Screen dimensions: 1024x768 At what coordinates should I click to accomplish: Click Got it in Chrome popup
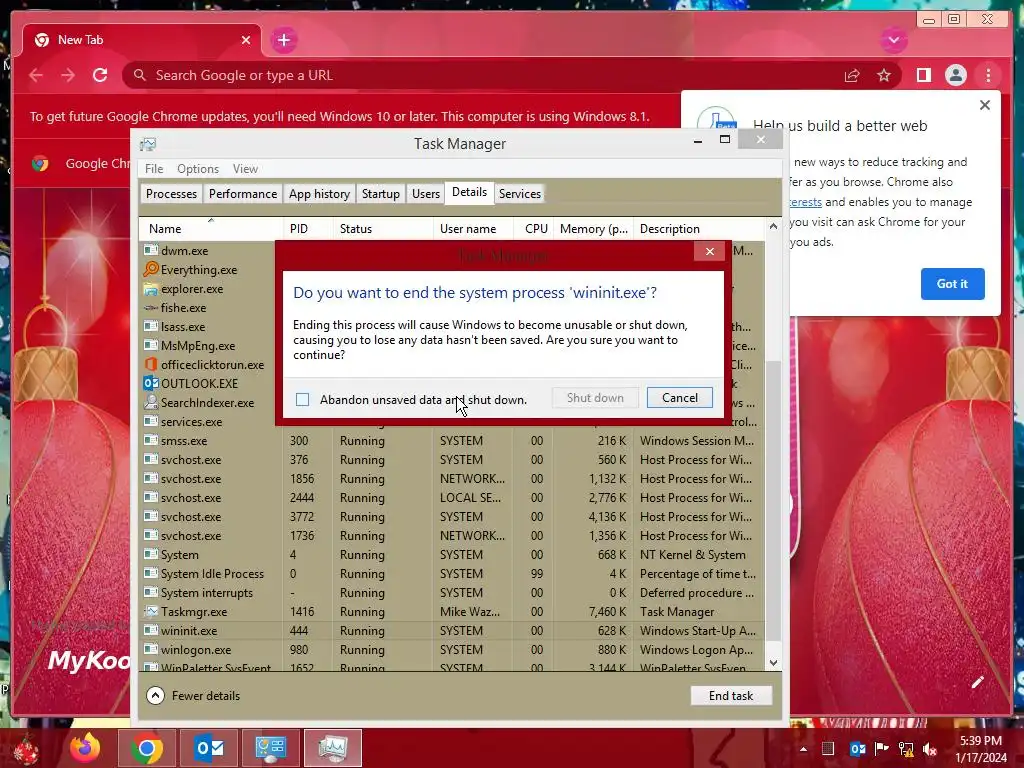952,283
